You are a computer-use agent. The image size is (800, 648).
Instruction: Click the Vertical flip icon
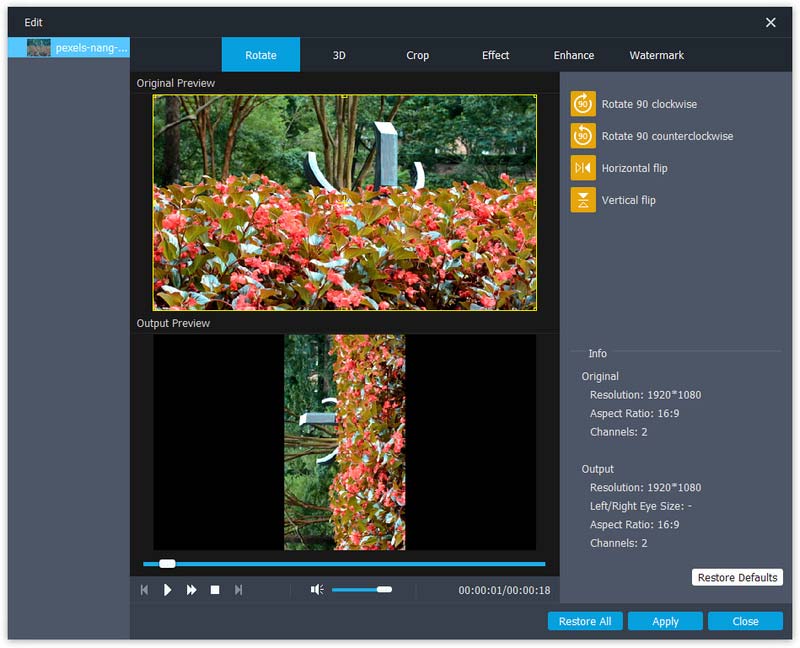(583, 200)
